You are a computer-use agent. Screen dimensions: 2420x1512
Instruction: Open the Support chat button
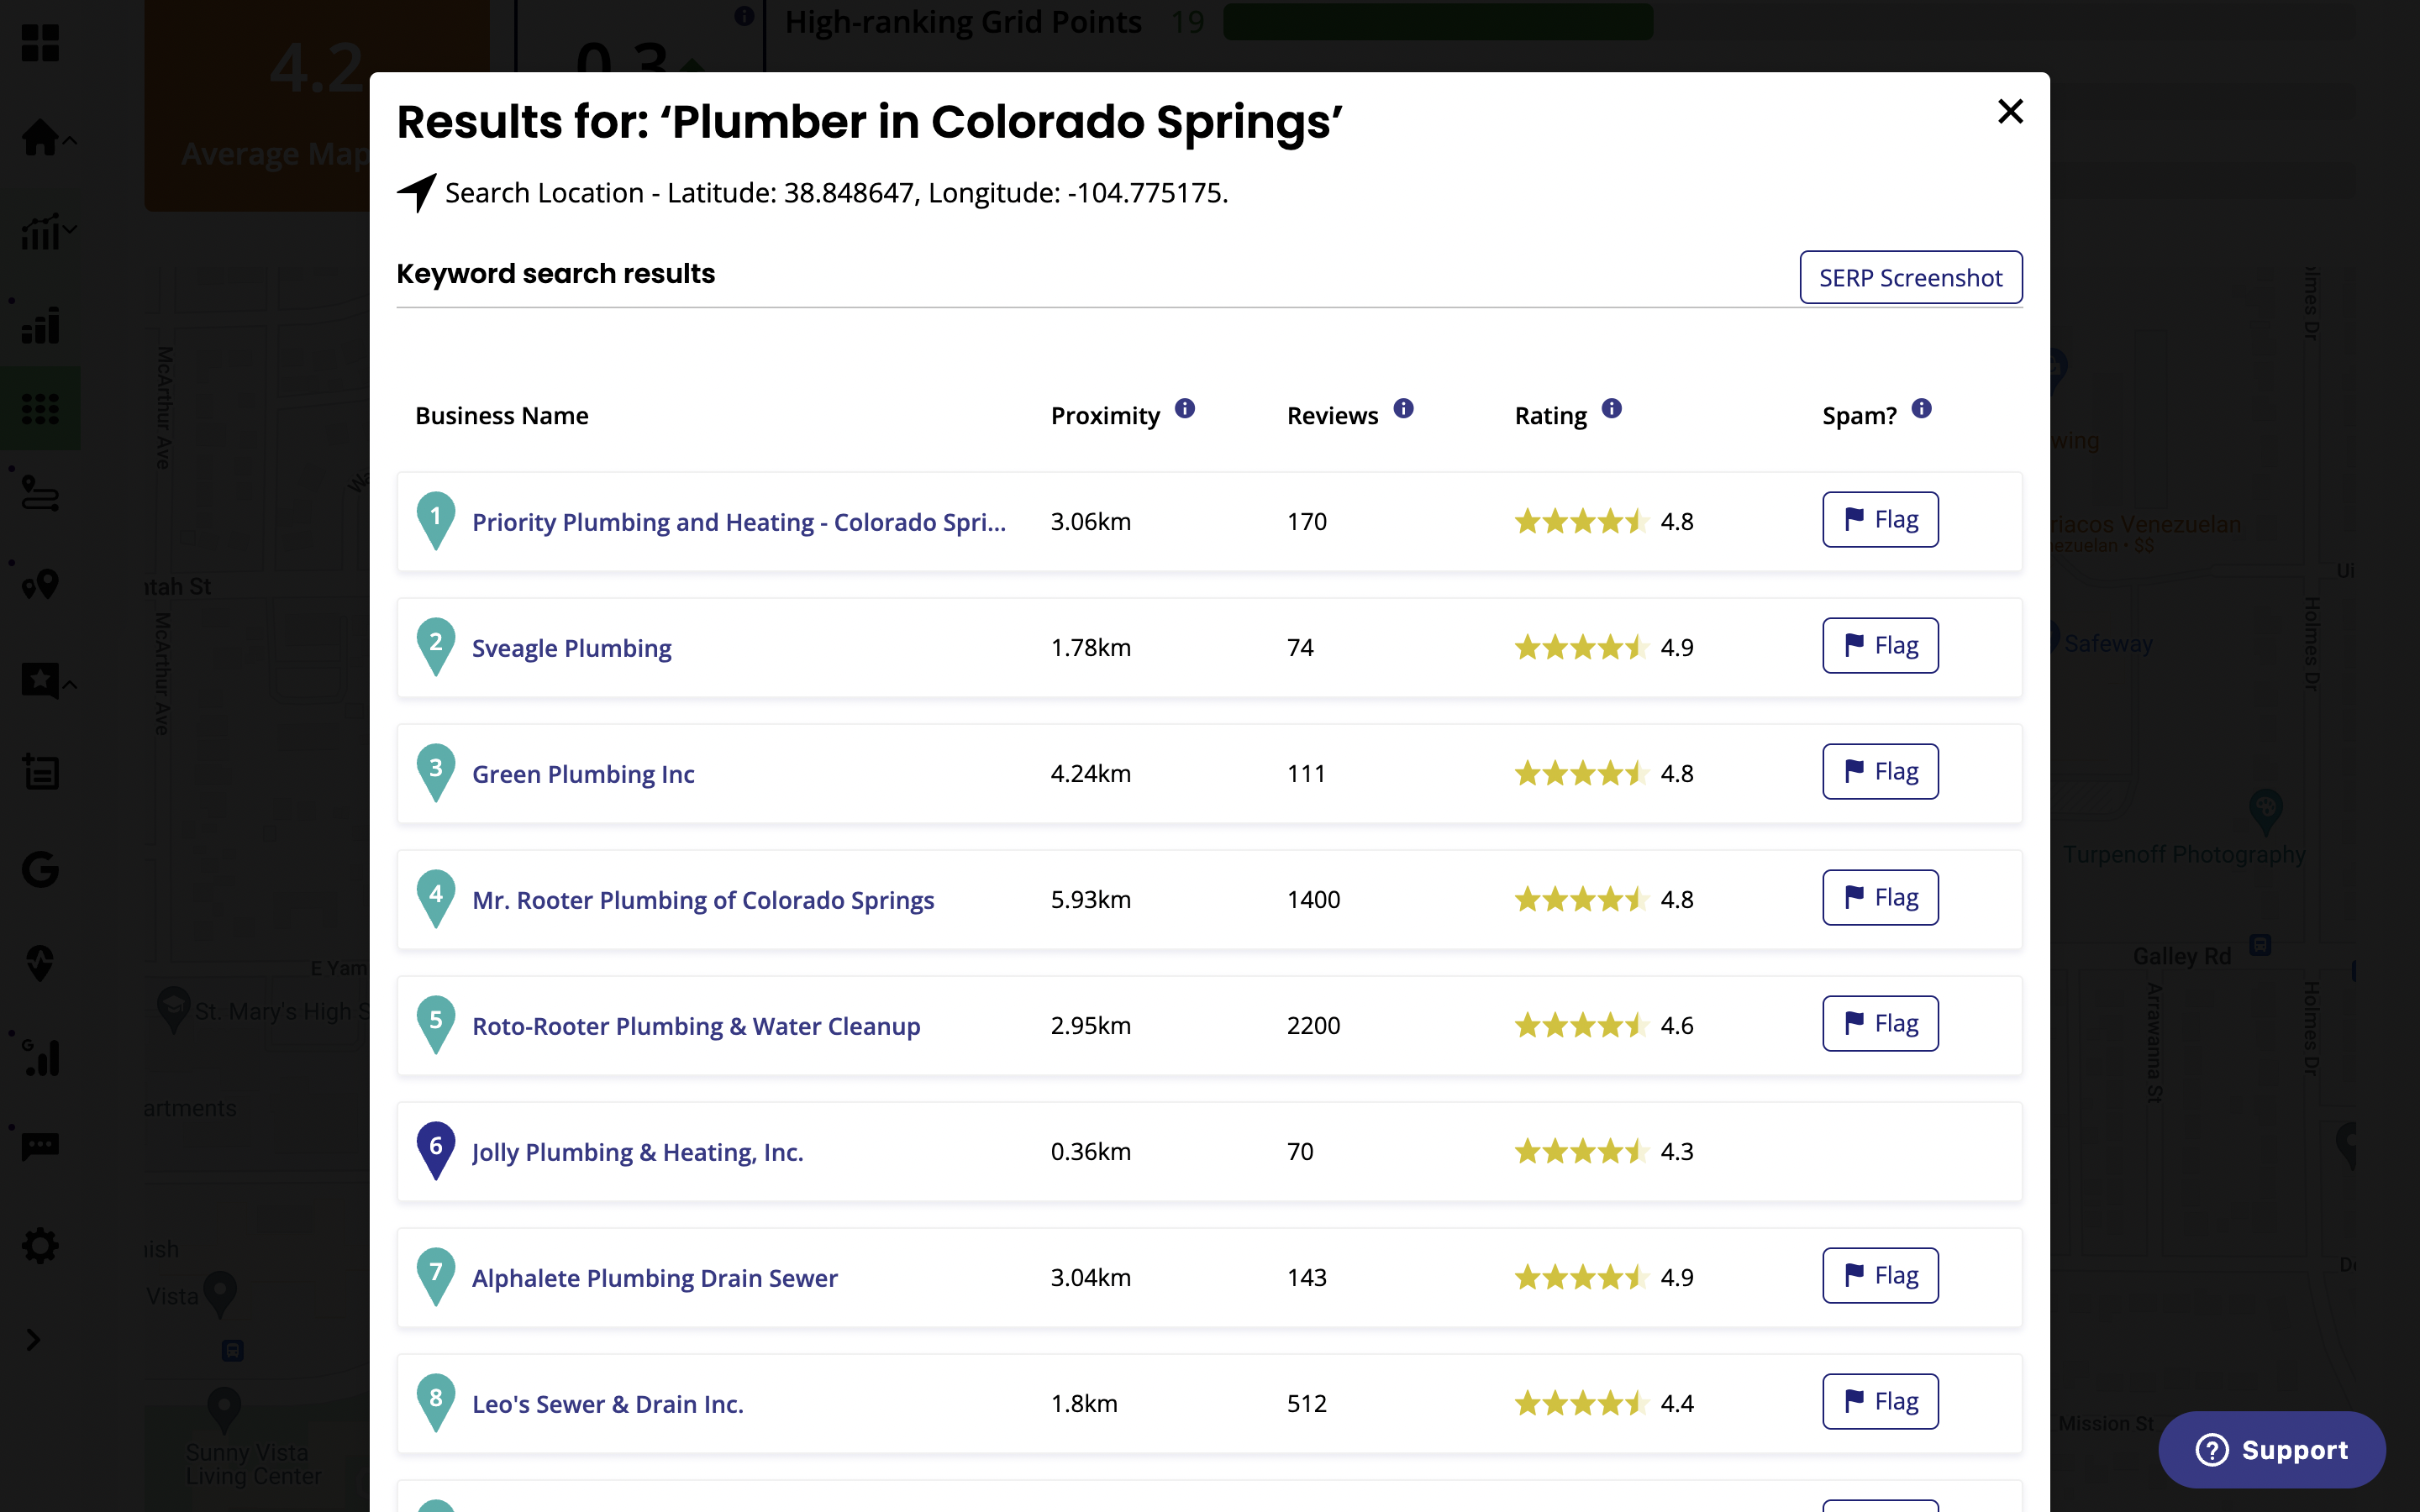click(x=2272, y=1450)
